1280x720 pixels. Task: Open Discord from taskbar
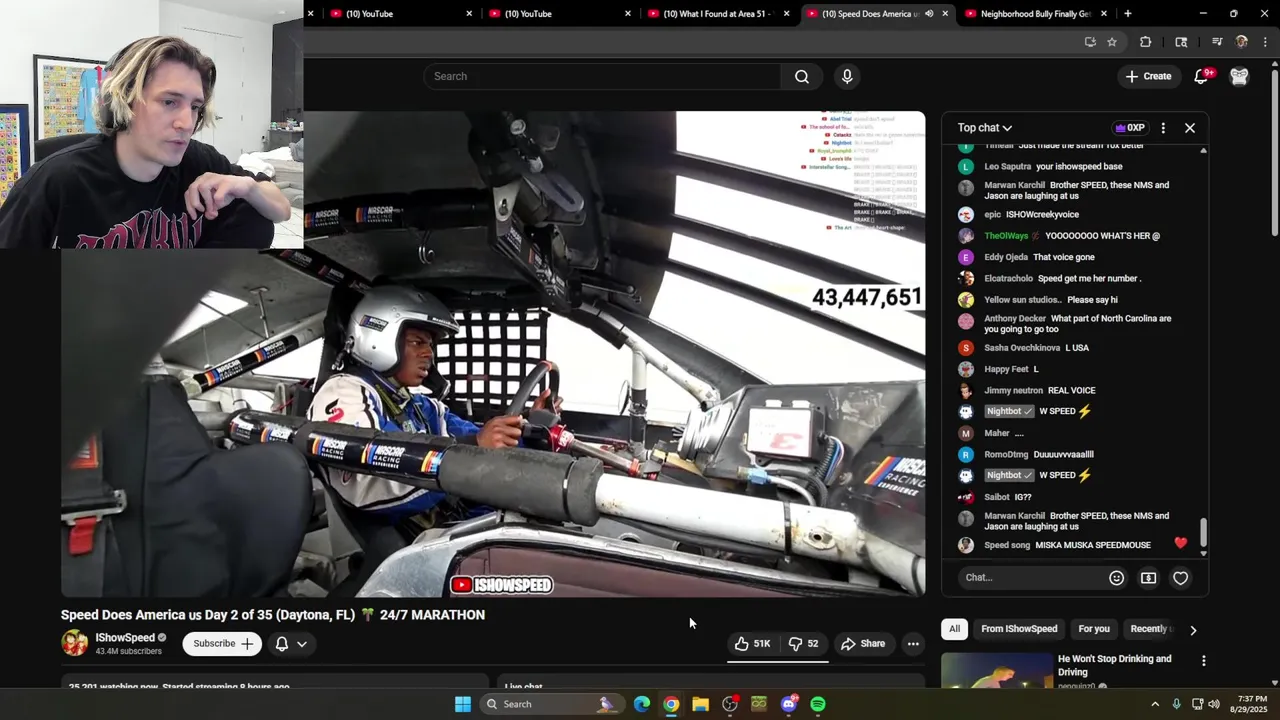(x=788, y=704)
